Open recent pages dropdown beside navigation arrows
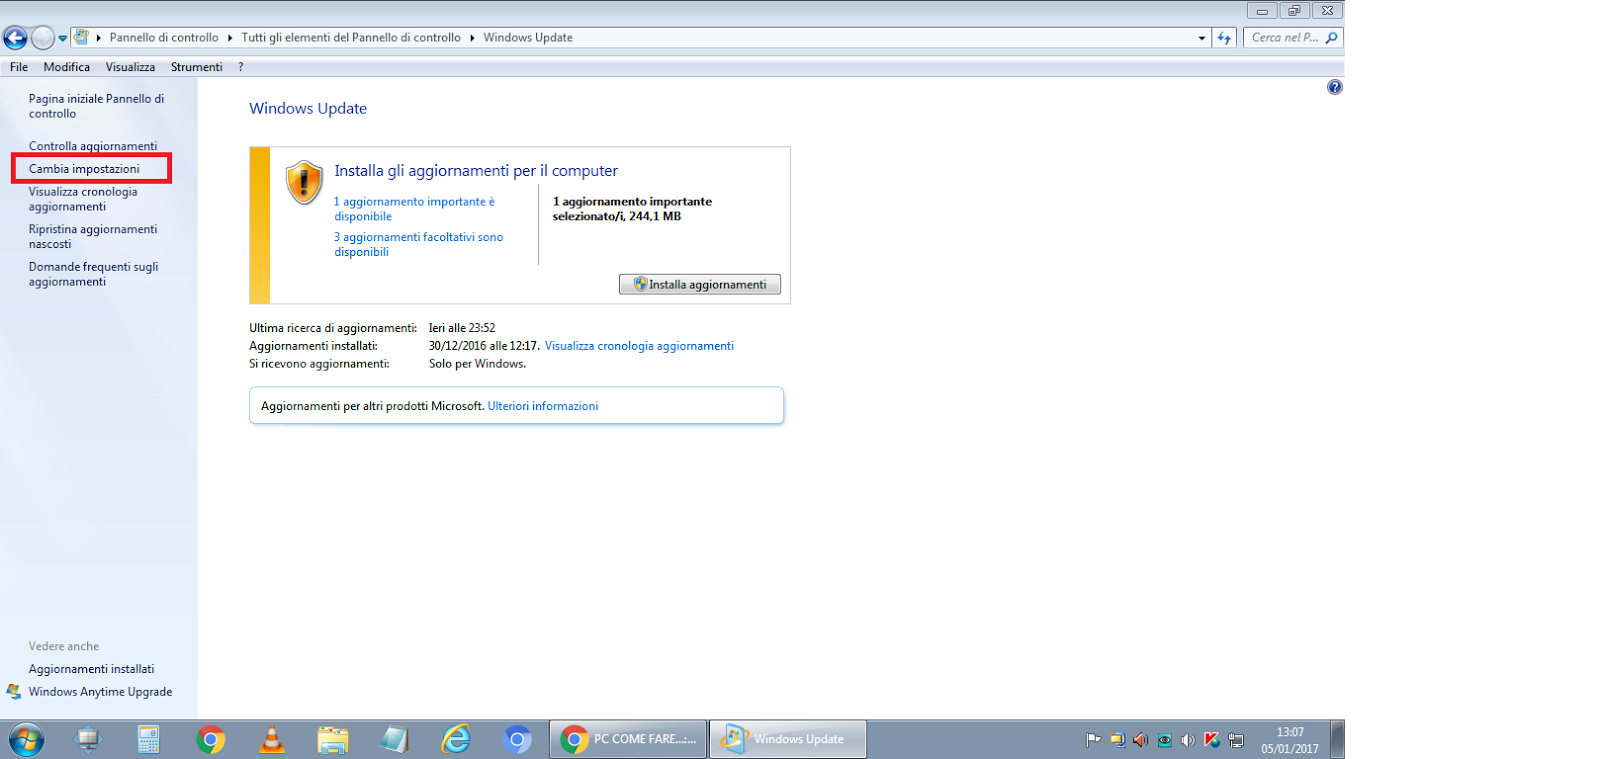This screenshot has height=759, width=1600. pyautogui.click(x=62, y=38)
